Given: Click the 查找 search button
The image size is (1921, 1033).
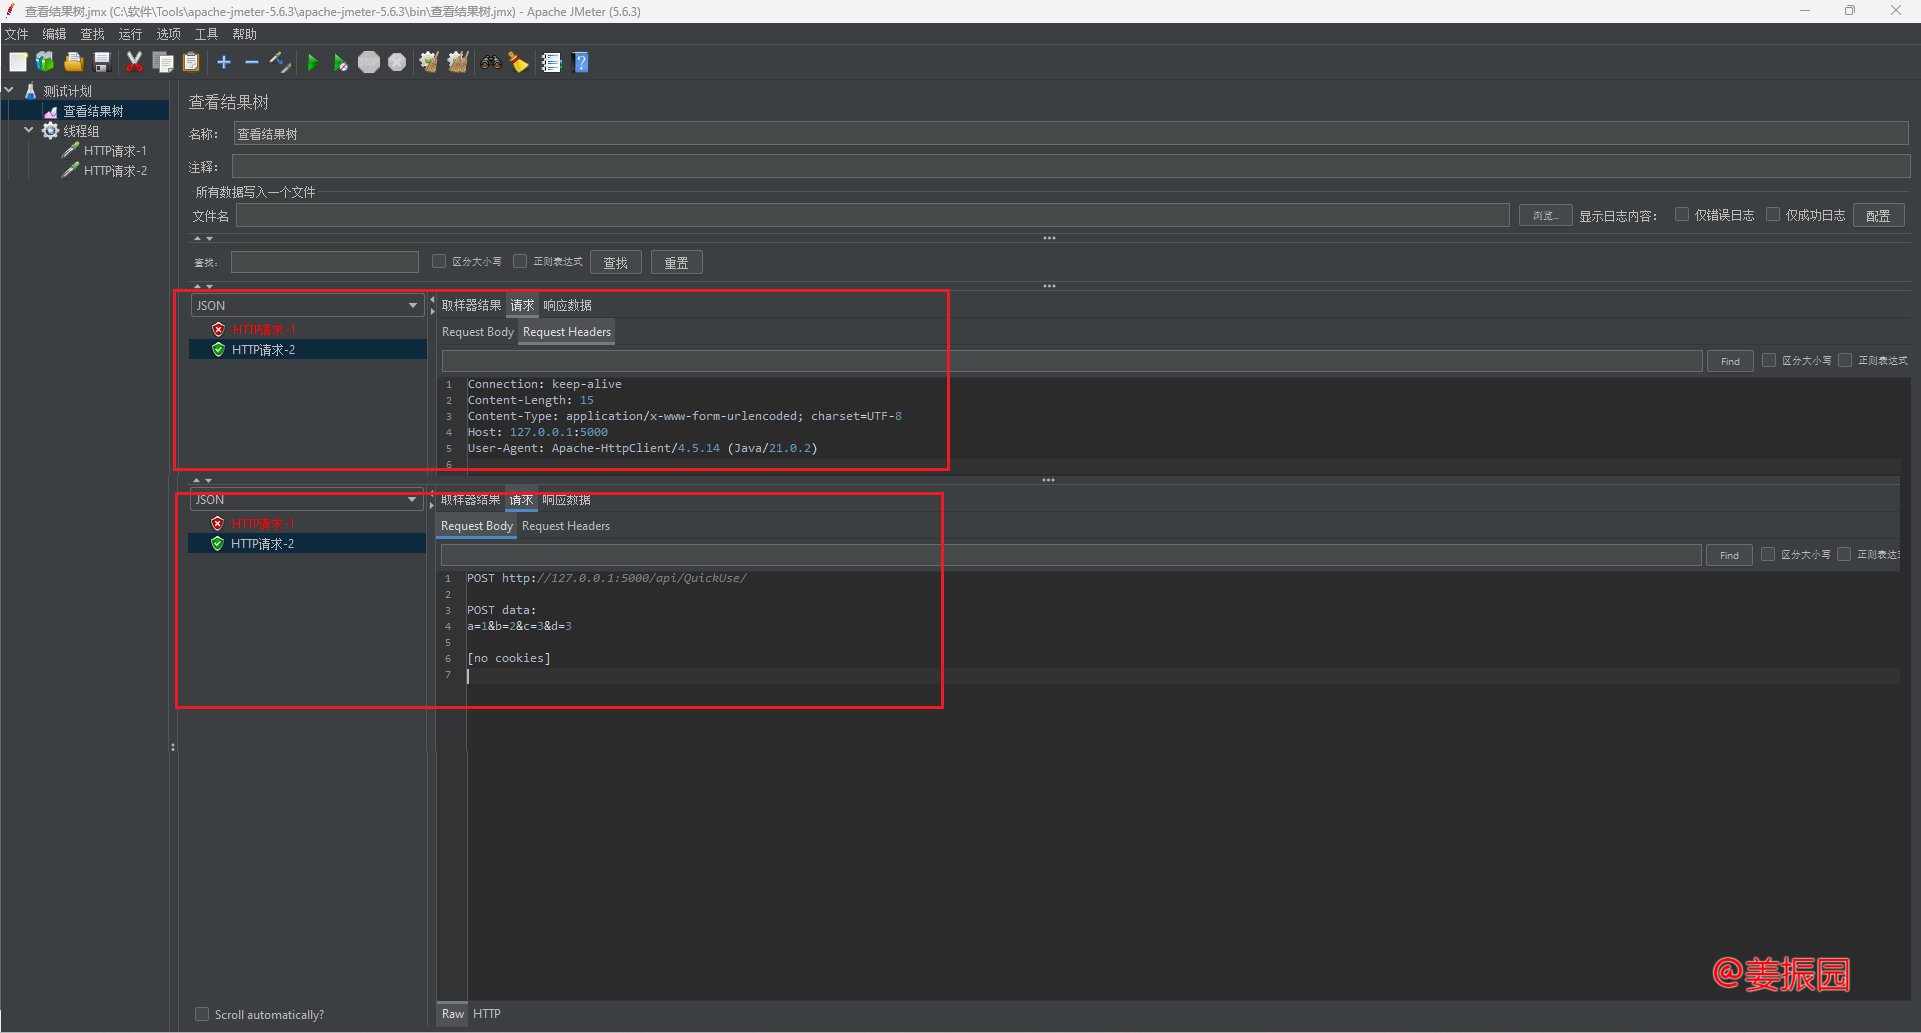Looking at the screenshot, I should click(x=616, y=262).
